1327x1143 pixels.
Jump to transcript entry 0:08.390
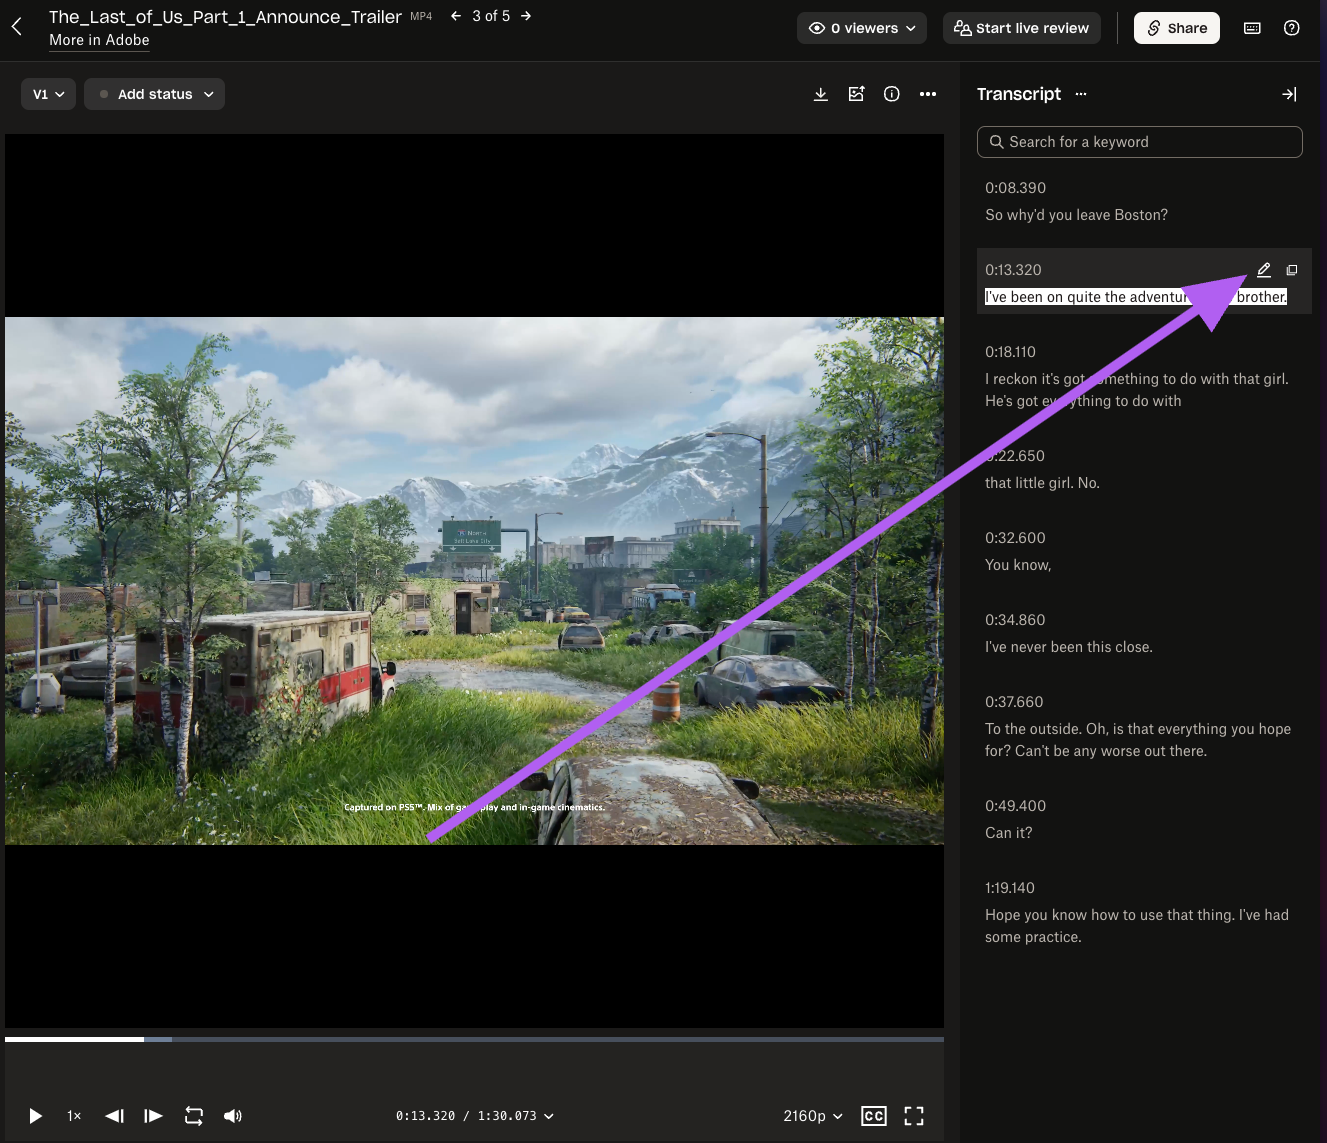(1015, 188)
